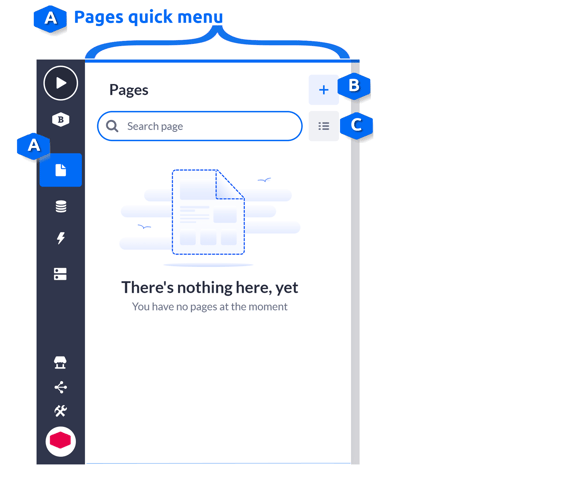Click the Pages panel heading
The width and height of the screenshot is (574, 482).
[129, 90]
